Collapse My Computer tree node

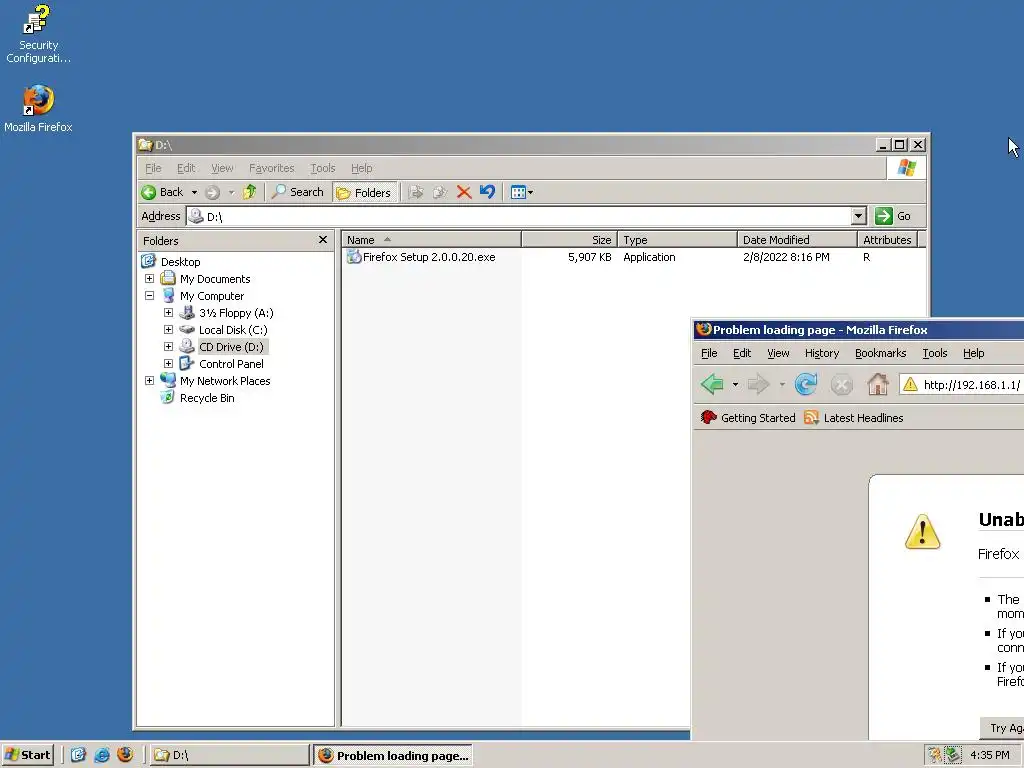tap(150, 296)
